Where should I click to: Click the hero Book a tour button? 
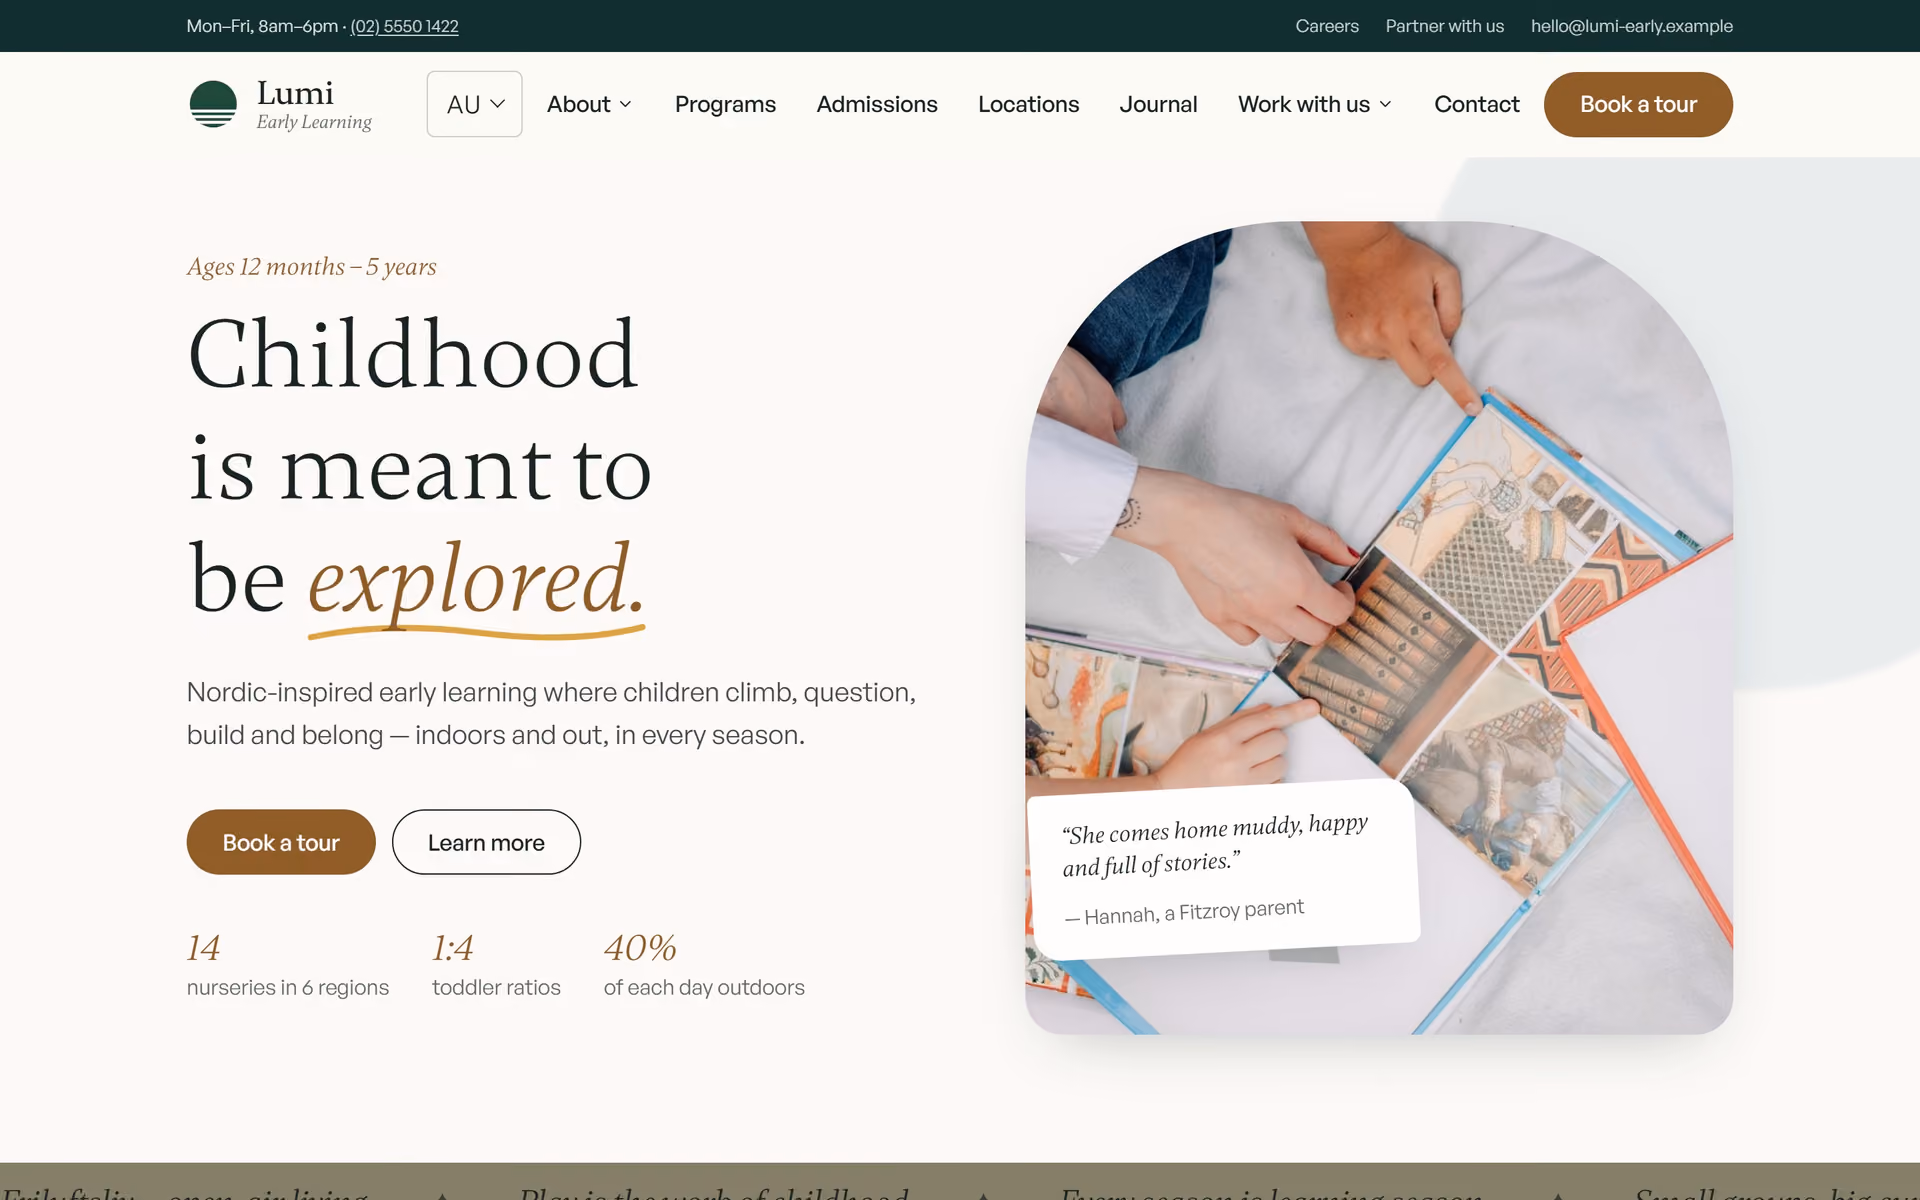[x=281, y=842]
